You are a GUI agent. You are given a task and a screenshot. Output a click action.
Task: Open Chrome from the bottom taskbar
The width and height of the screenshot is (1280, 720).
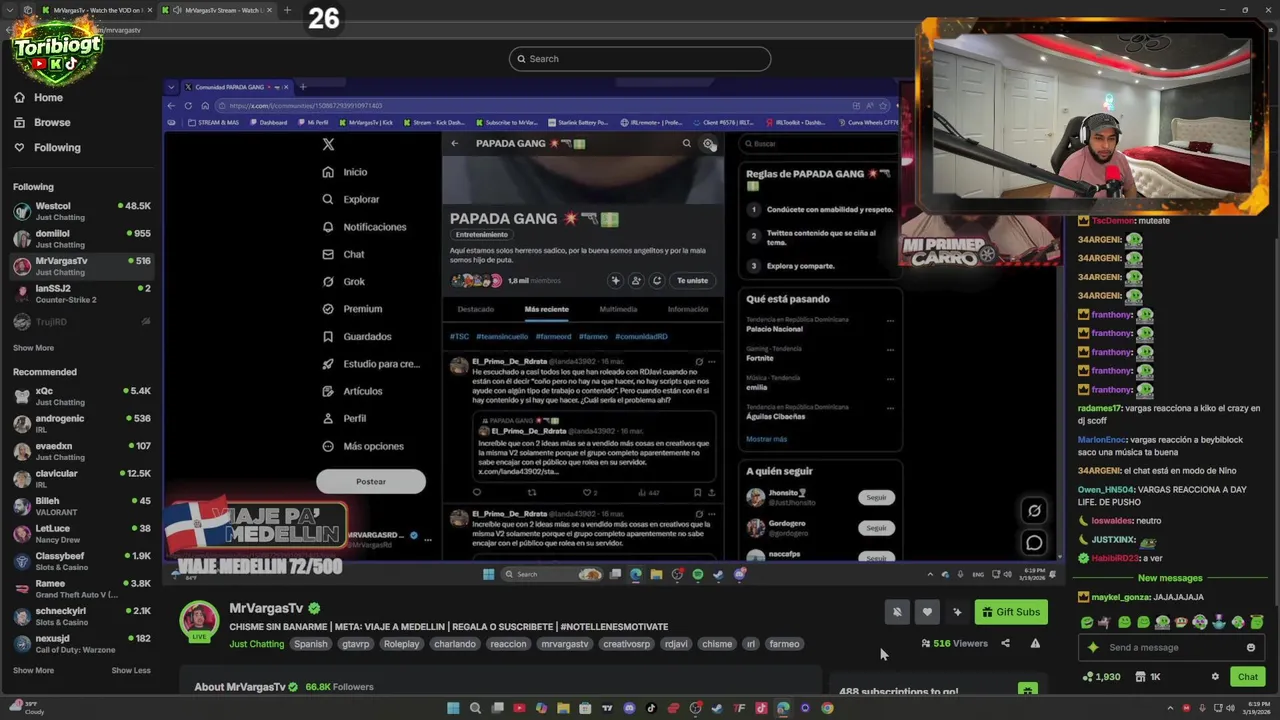[x=827, y=708]
